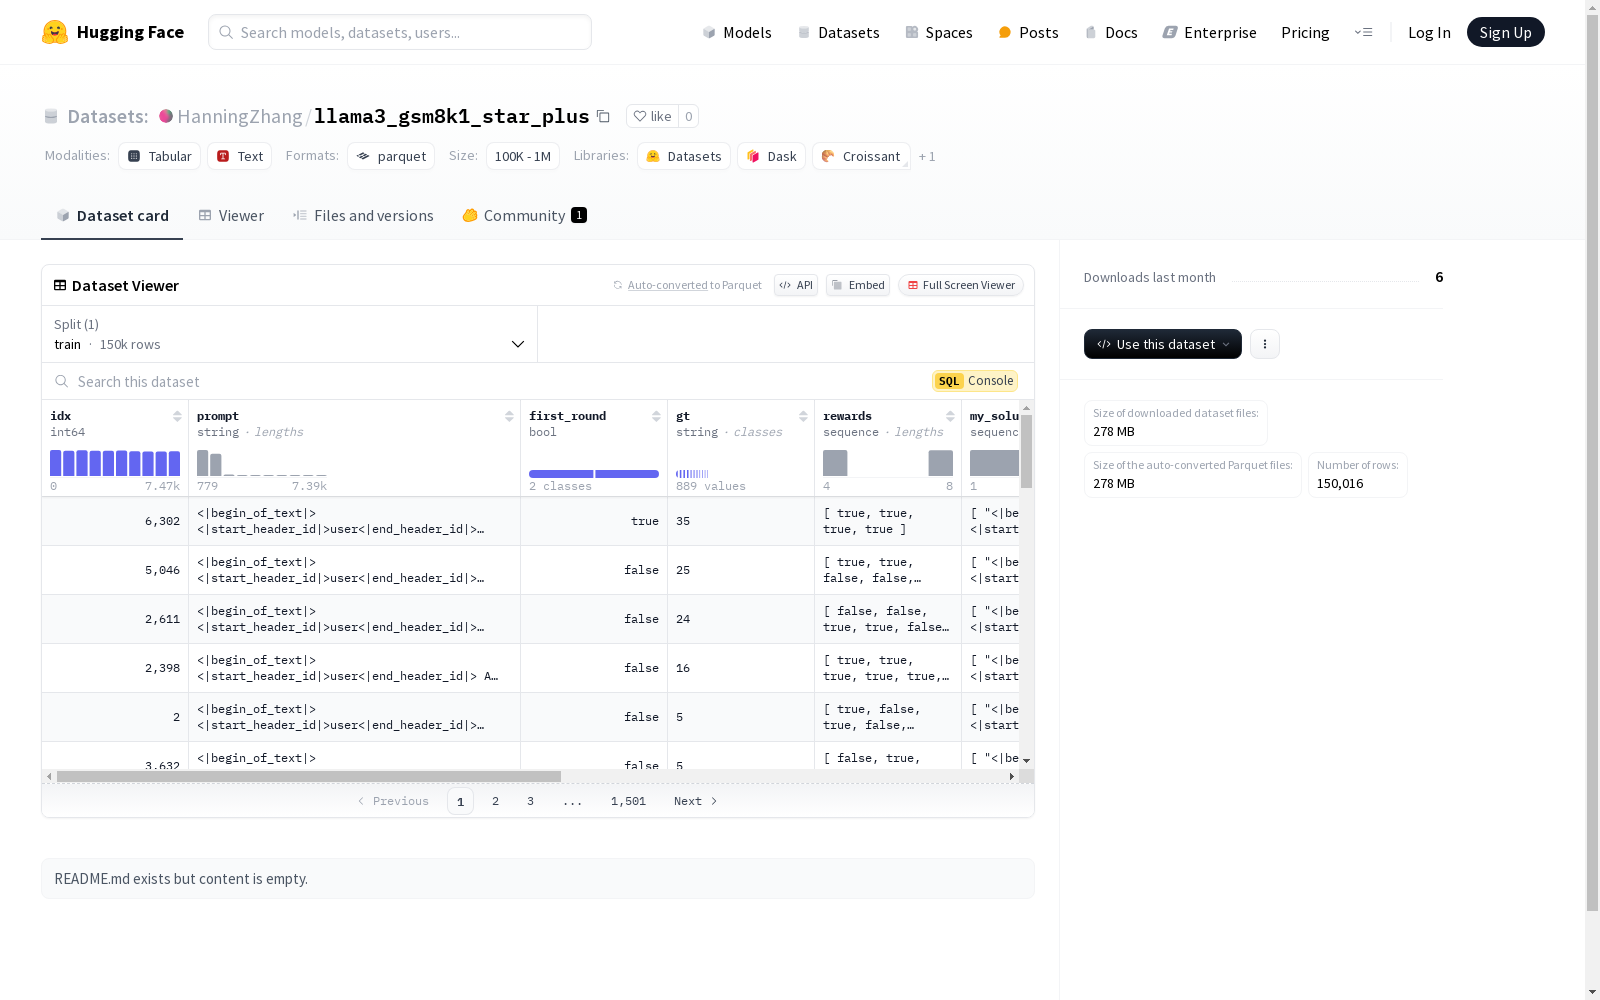Screen dimensions: 1600x1000
Task: Expand the Use this dataset dropdown
Action: pyautogui.click(x=1163, y=344)
